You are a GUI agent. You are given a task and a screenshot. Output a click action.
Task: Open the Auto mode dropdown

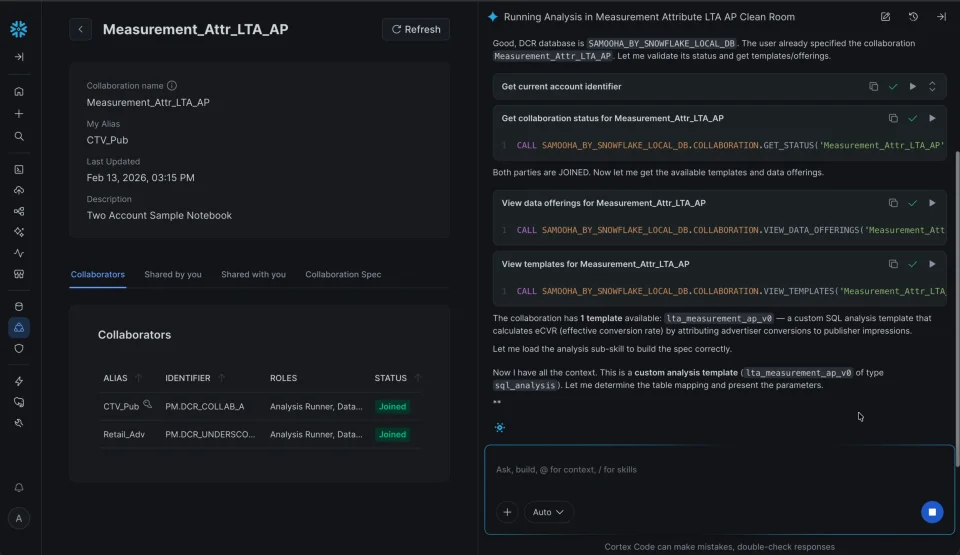[548, 512]
